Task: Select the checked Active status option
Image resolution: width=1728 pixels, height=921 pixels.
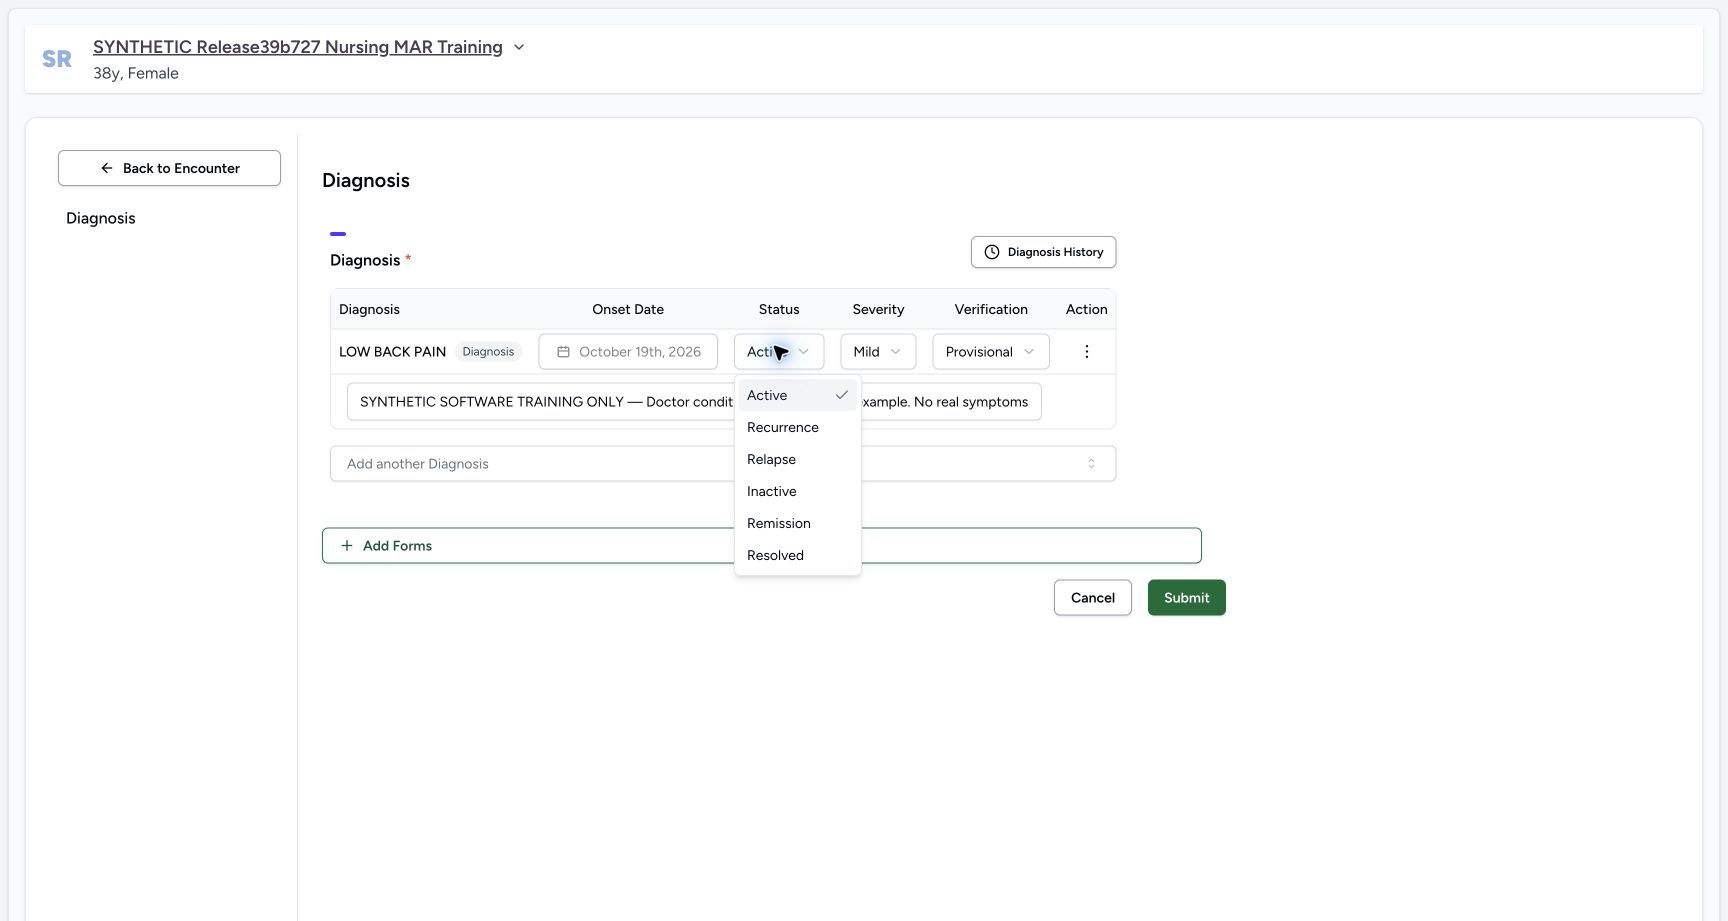Action: (x=798, y=395)
